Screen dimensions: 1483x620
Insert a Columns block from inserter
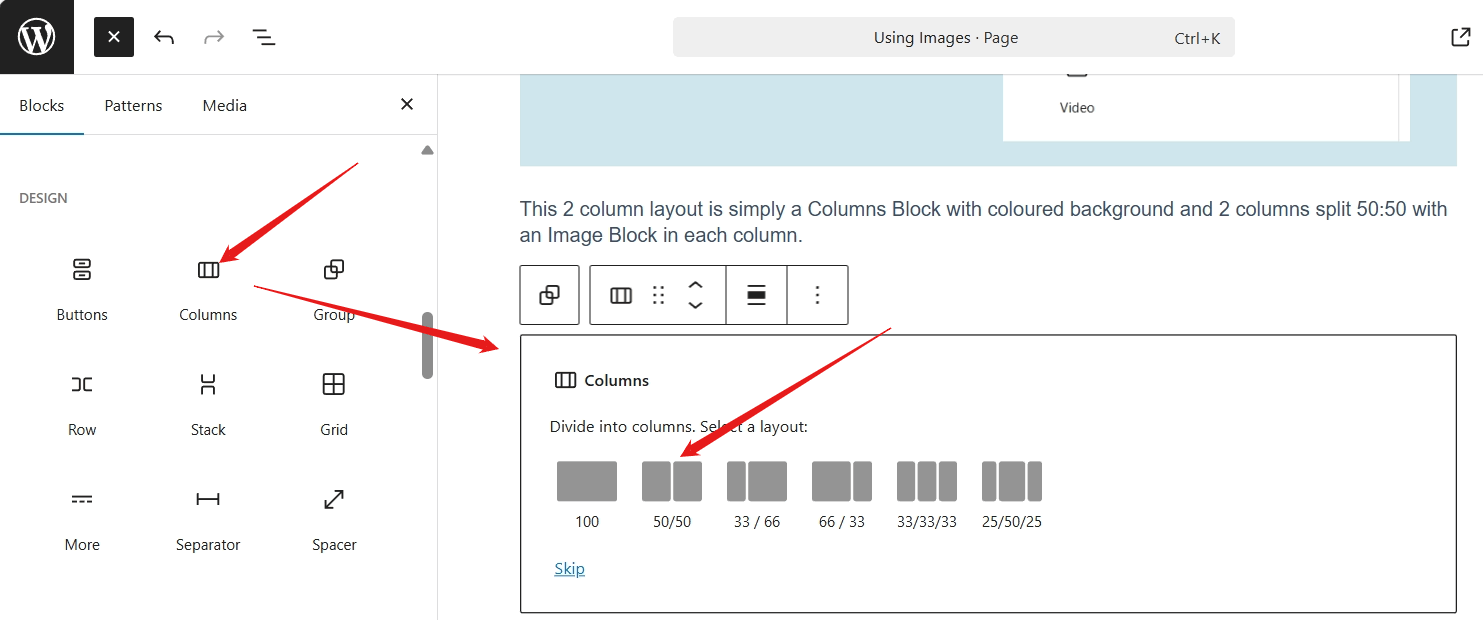(208, 290)
